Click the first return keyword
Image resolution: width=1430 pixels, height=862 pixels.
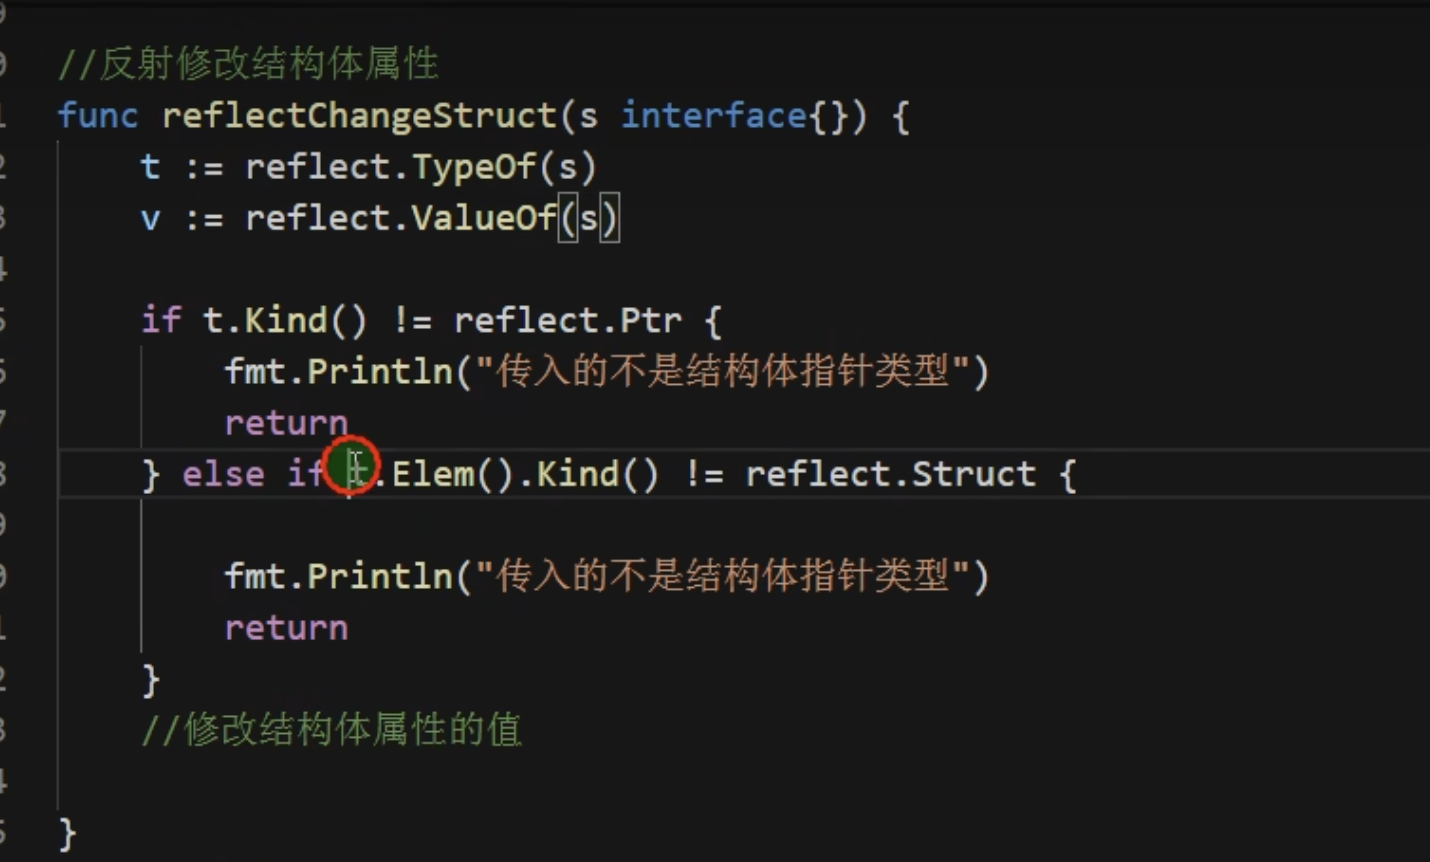tap(286, 423)
